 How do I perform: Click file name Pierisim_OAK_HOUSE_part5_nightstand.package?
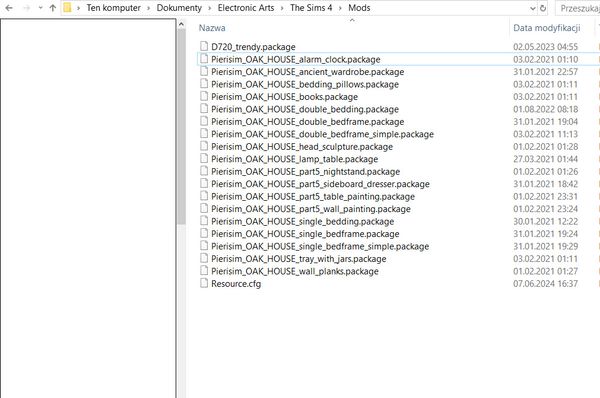click(x=306, y=171)
